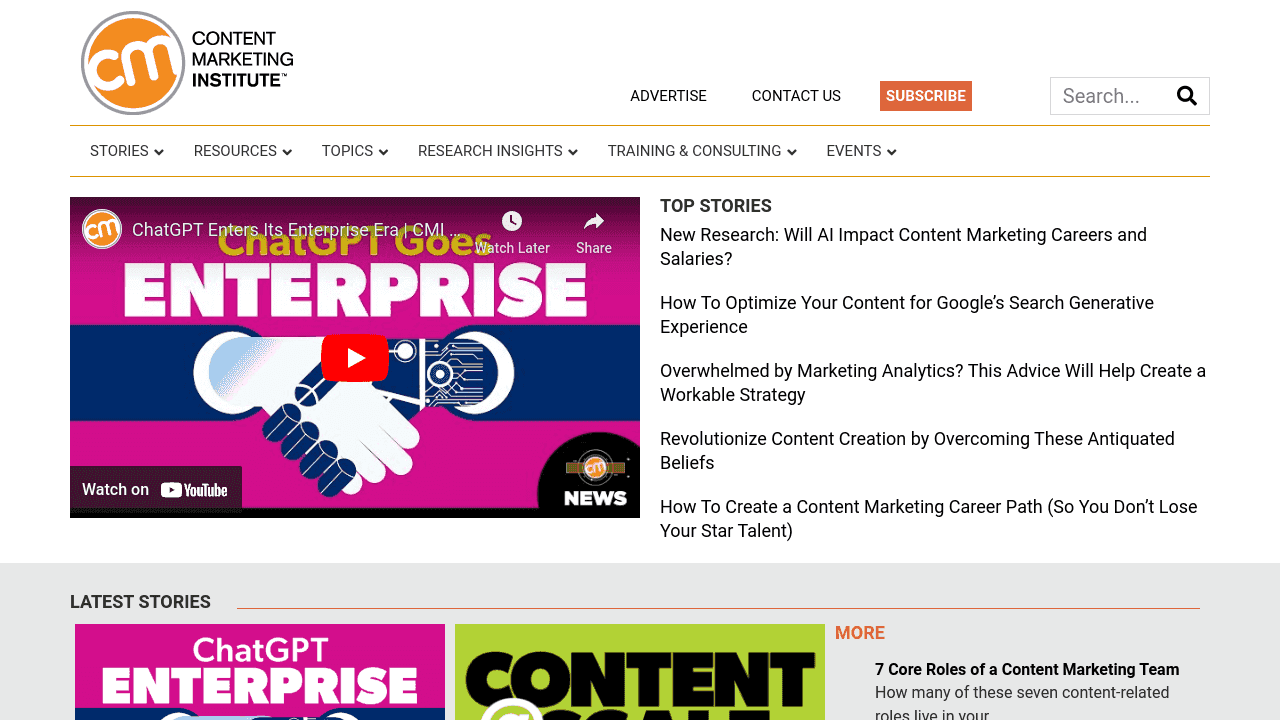
Task: Open 7 Core Roles of Content Marketing Team
Action: point(1027,670)
